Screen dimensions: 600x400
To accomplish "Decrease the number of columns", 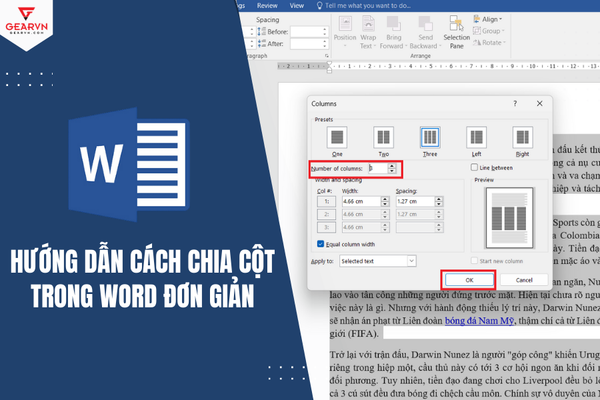I will [391, 171].
